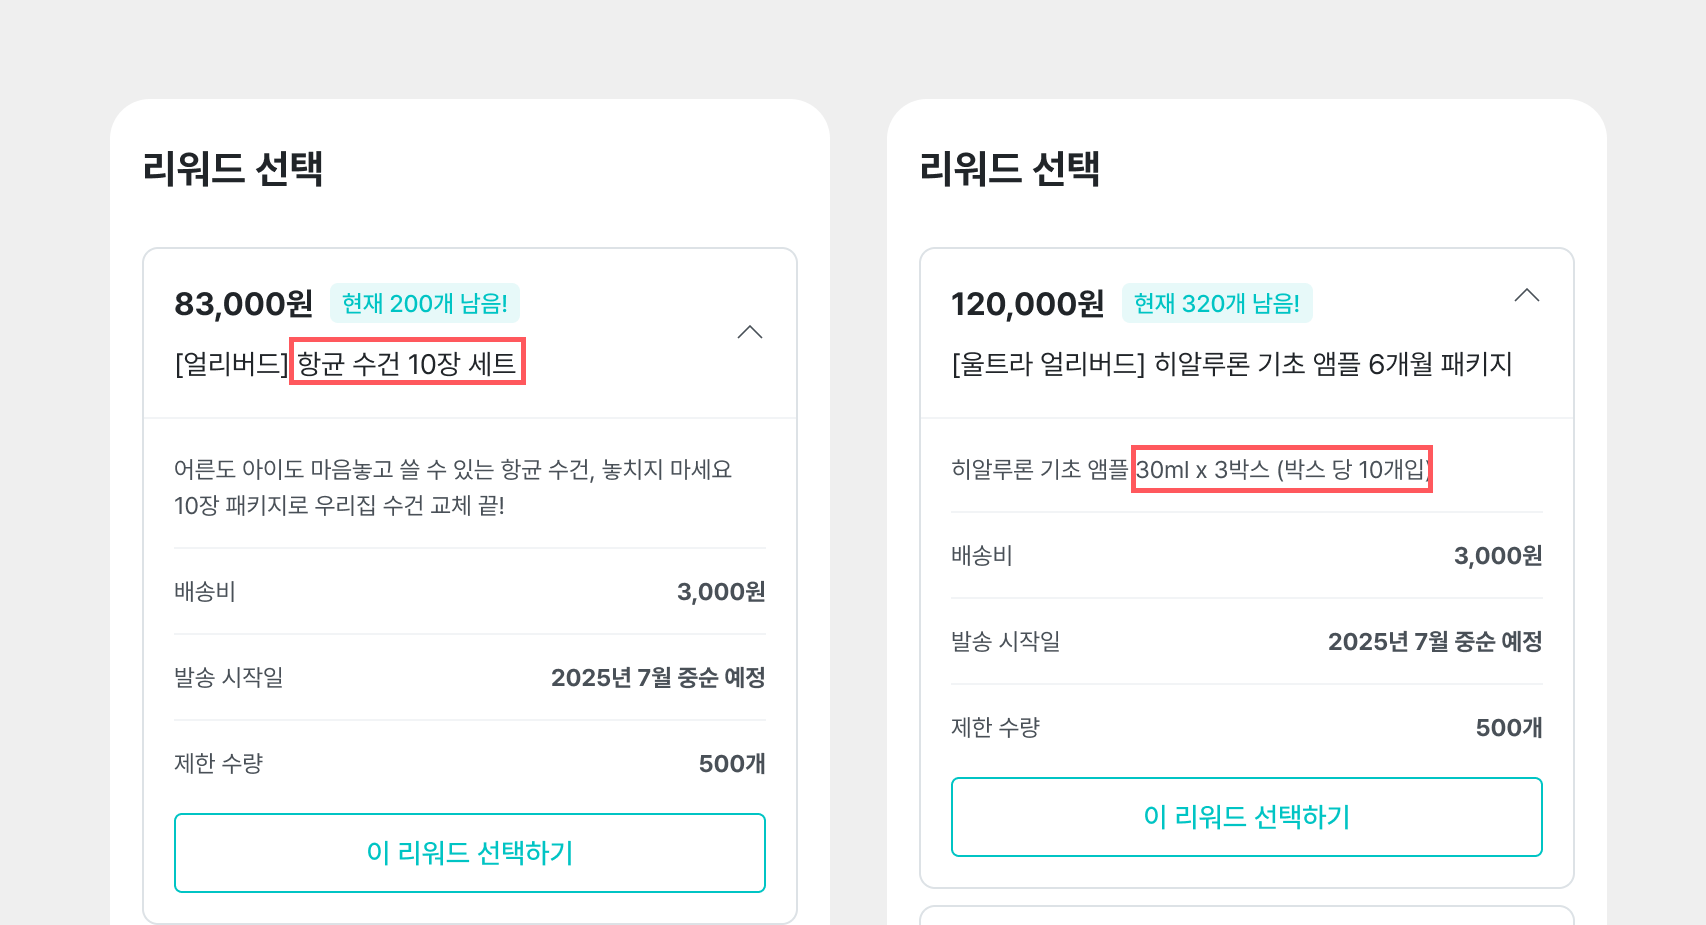1706x925 pixels.
Task: Click the '현재 200개 남음!' stock badge
Action: pyautogui.click(x=425, y=303)
